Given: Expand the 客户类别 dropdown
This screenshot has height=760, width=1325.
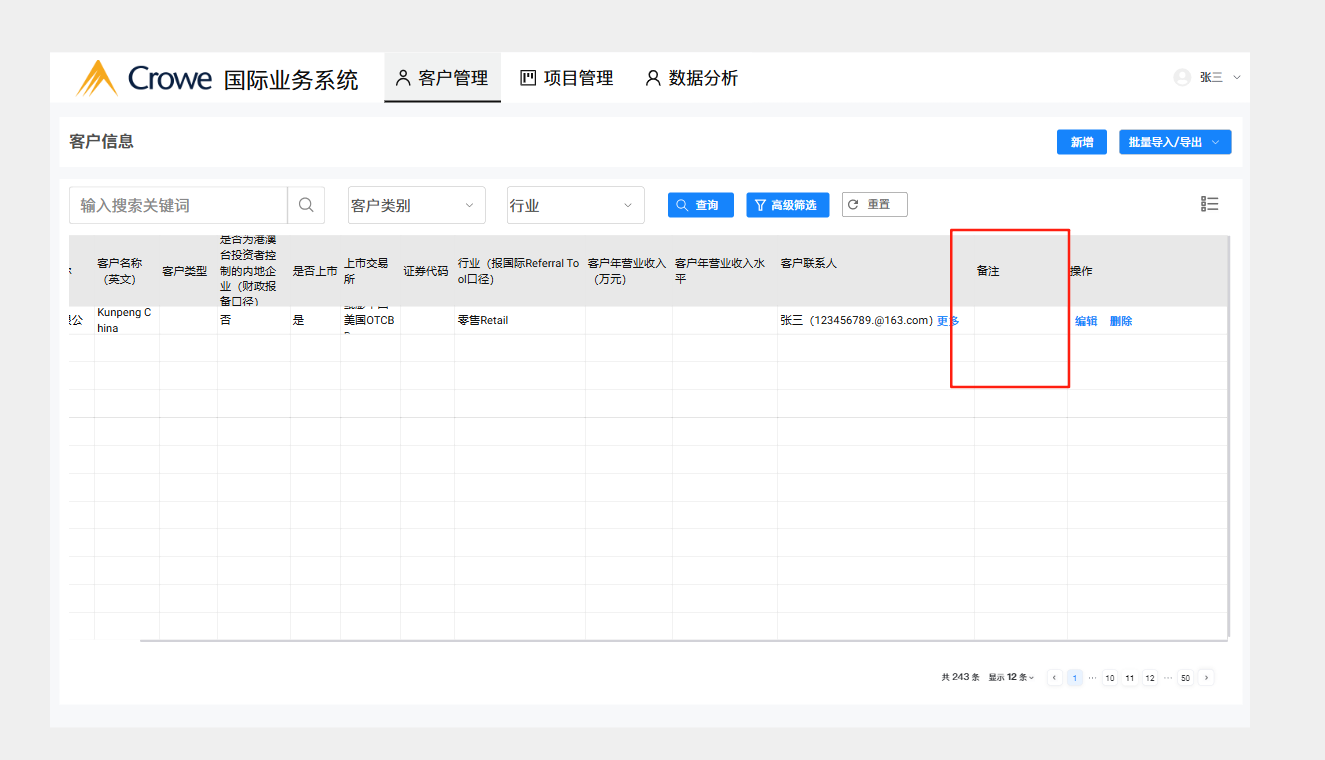Looking at the screenshot, I should [x=416, y=205].
